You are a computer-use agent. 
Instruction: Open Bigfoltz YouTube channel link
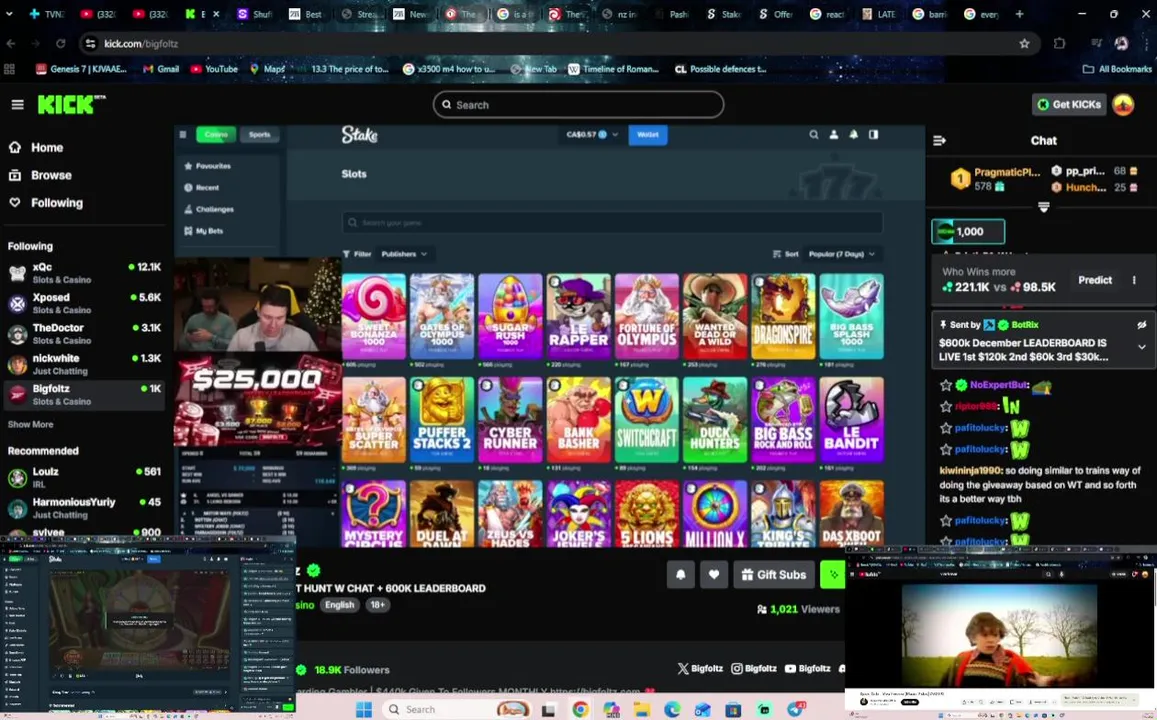[x=807, y=668]
